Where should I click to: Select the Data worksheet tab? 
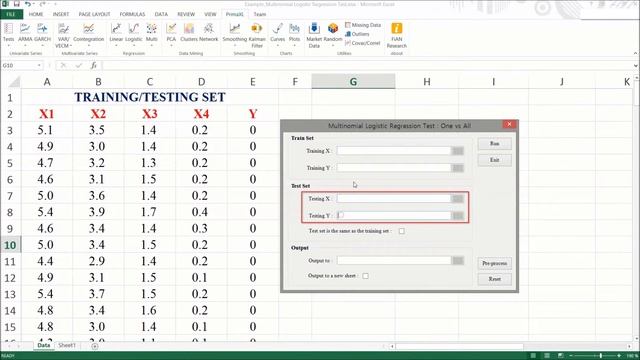coord(44,345)
